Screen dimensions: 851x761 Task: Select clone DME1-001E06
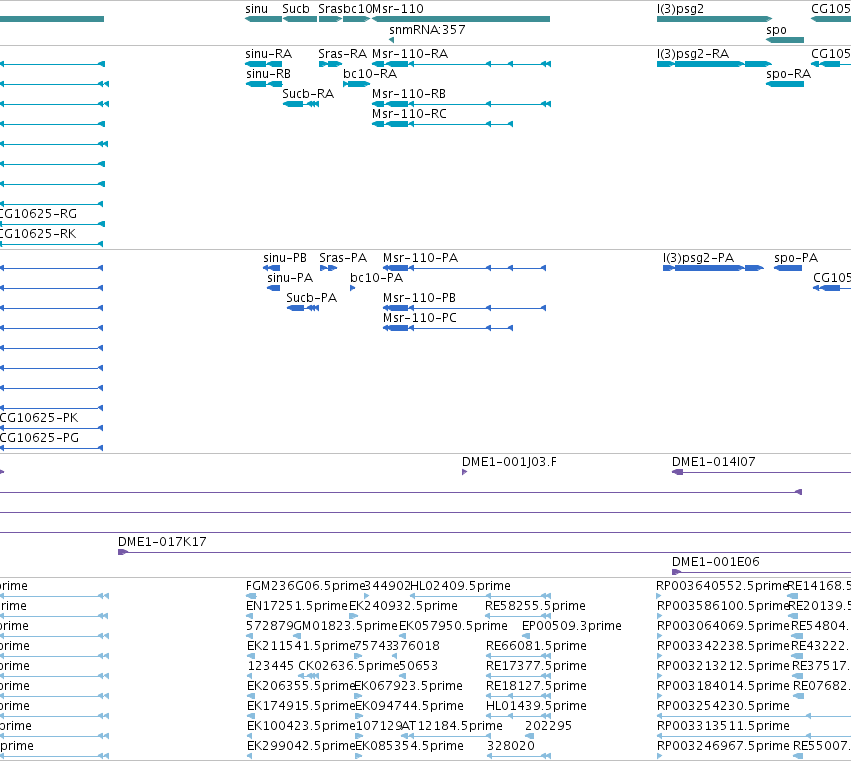tap(715, 562)
